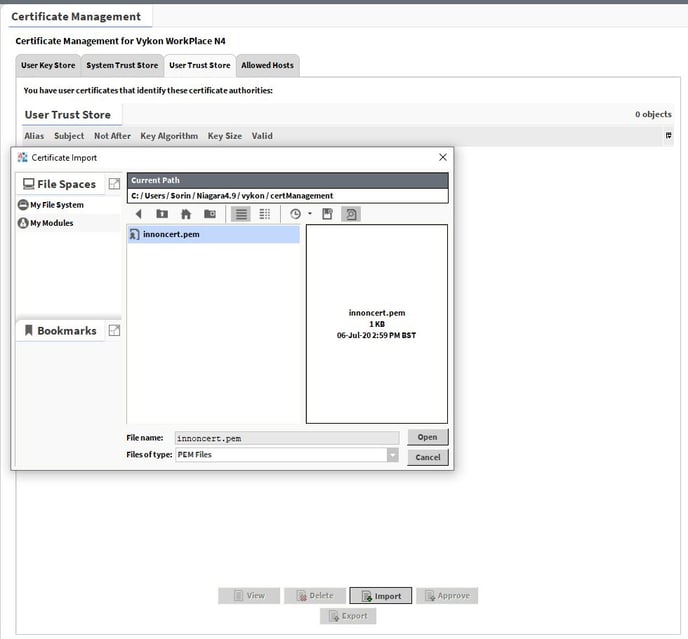
Task: Create a new folder icon
Action: coord(210,214)
